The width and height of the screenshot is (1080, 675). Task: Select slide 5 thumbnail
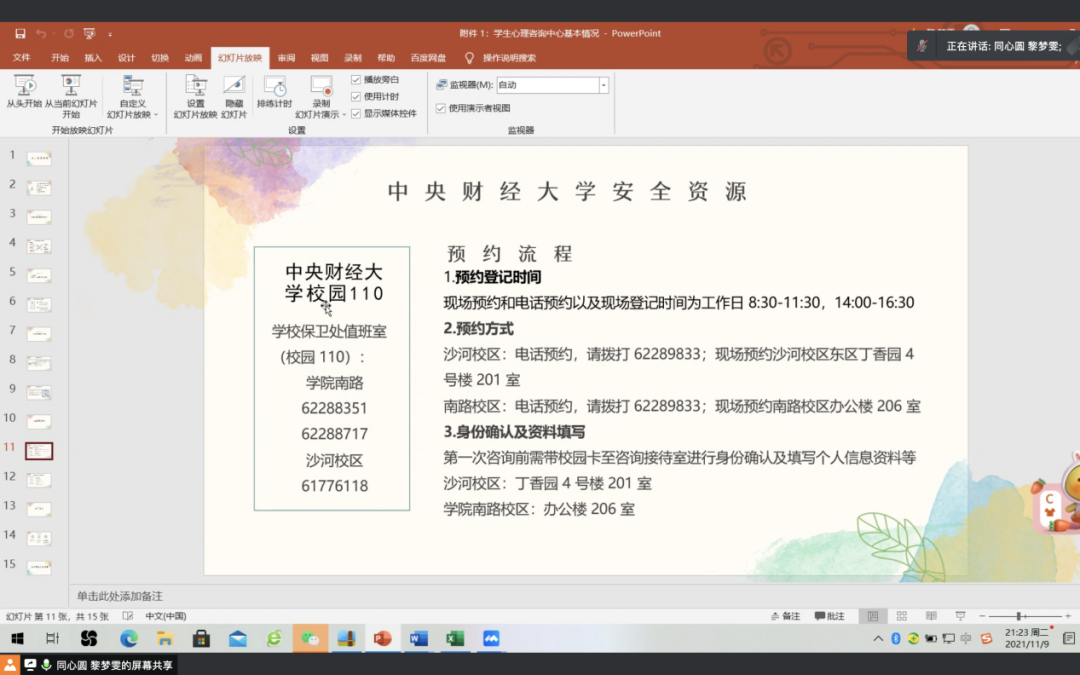(39, 276)
